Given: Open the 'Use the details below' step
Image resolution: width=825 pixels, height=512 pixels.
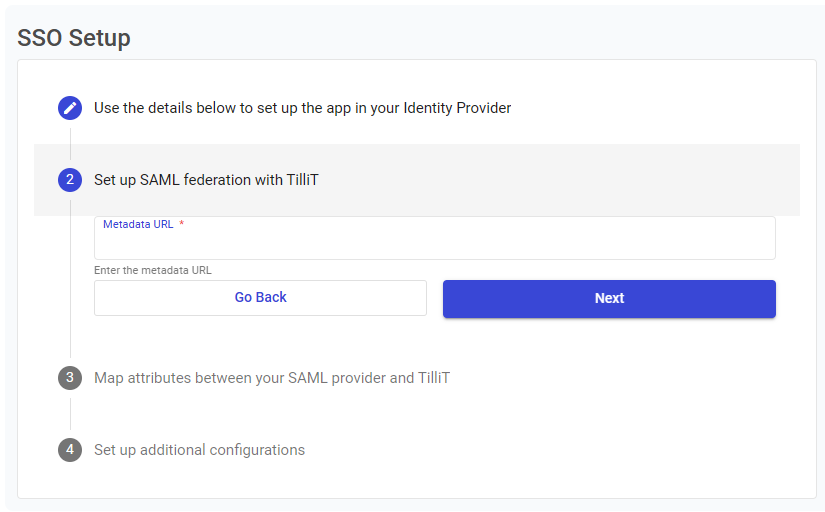Looking at the screenshot, I should (302, 108).
